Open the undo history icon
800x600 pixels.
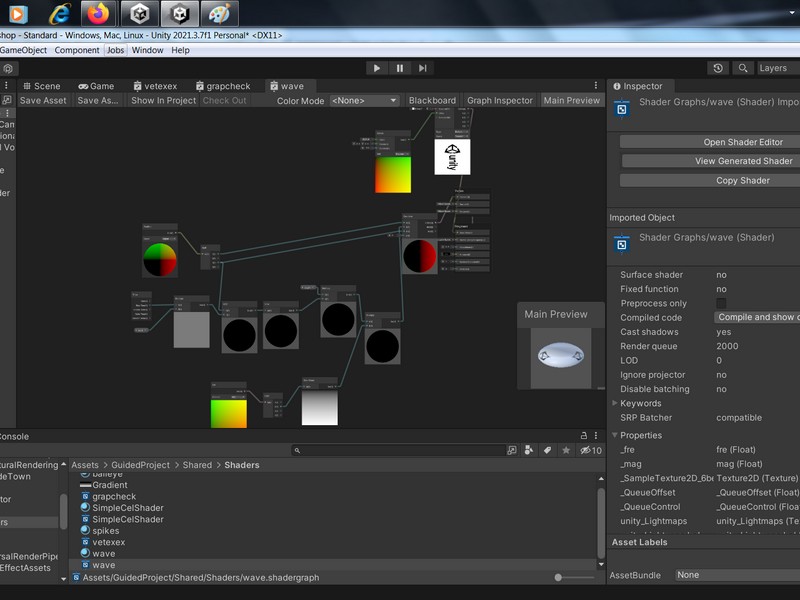[718, 68]
